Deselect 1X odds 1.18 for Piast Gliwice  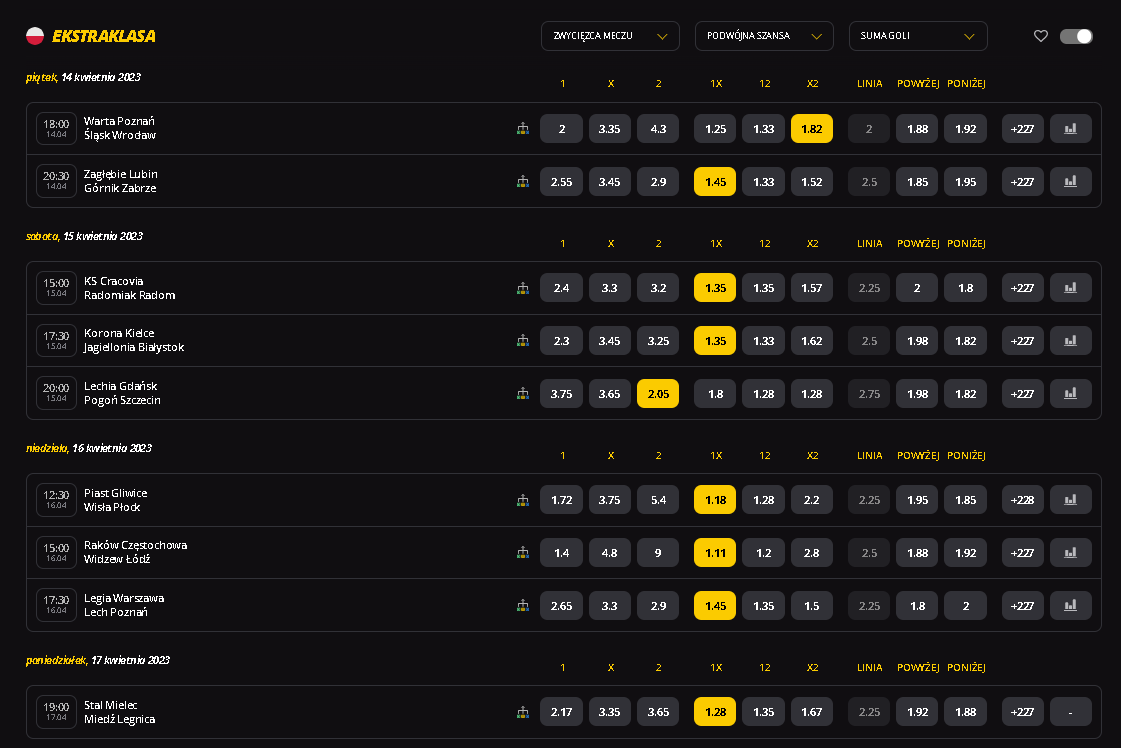pos(715,500)
